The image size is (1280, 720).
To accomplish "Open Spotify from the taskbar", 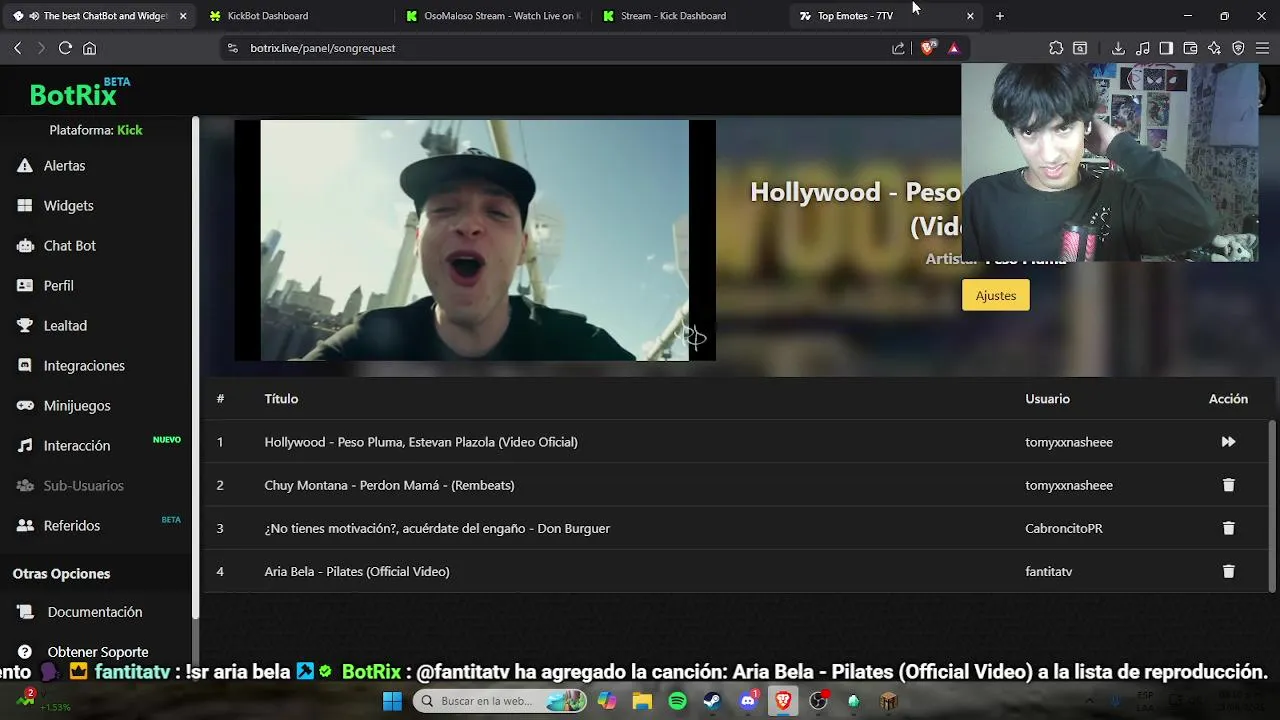I will [677, 701].
